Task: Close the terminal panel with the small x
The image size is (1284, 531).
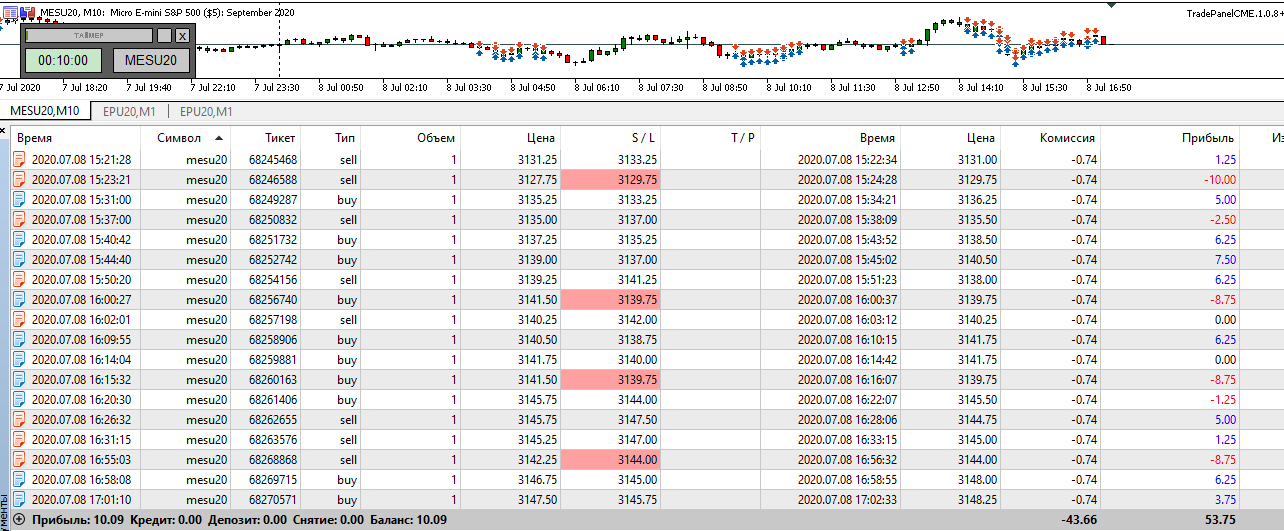Action: (3, 129)
